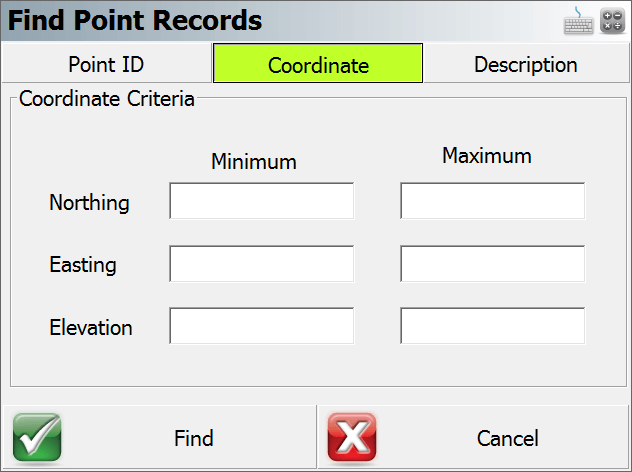
Task: Select the Easting Minimum input box
Action: coord(262,264)
